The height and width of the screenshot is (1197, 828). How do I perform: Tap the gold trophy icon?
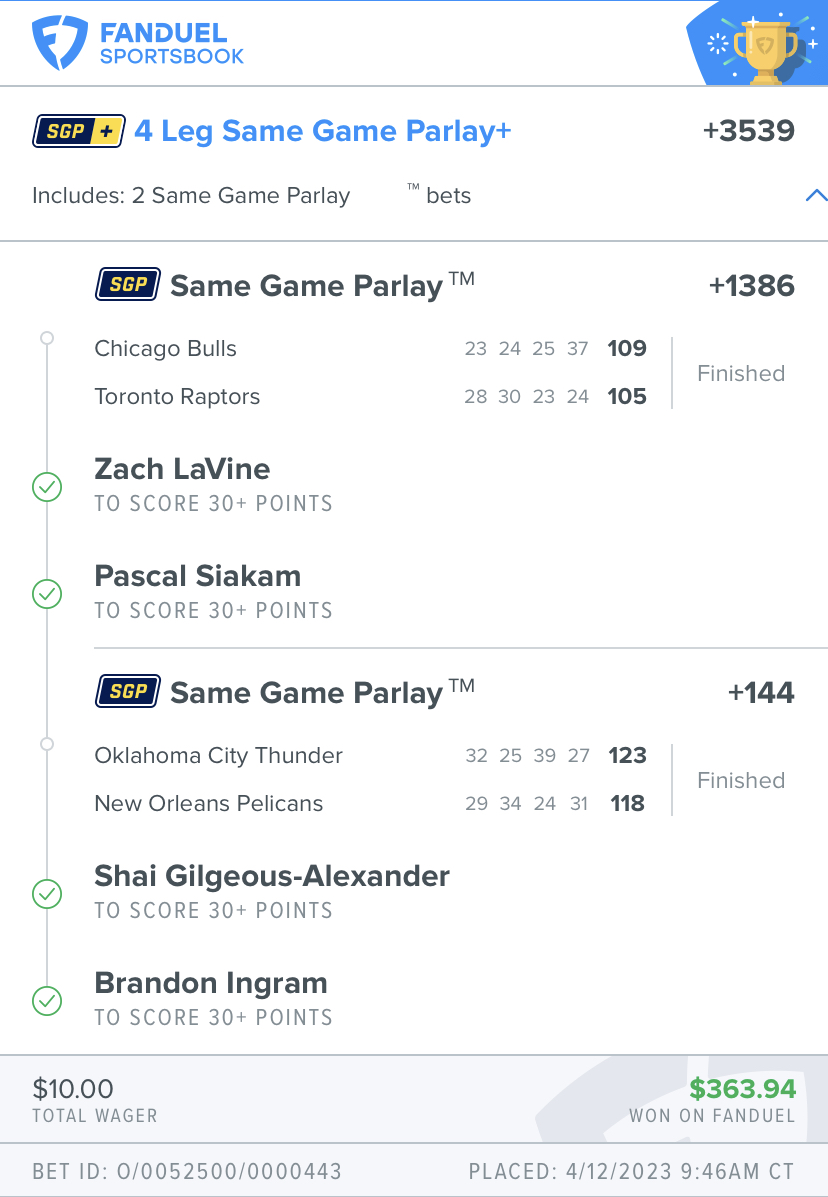click(x=765, y=50)
